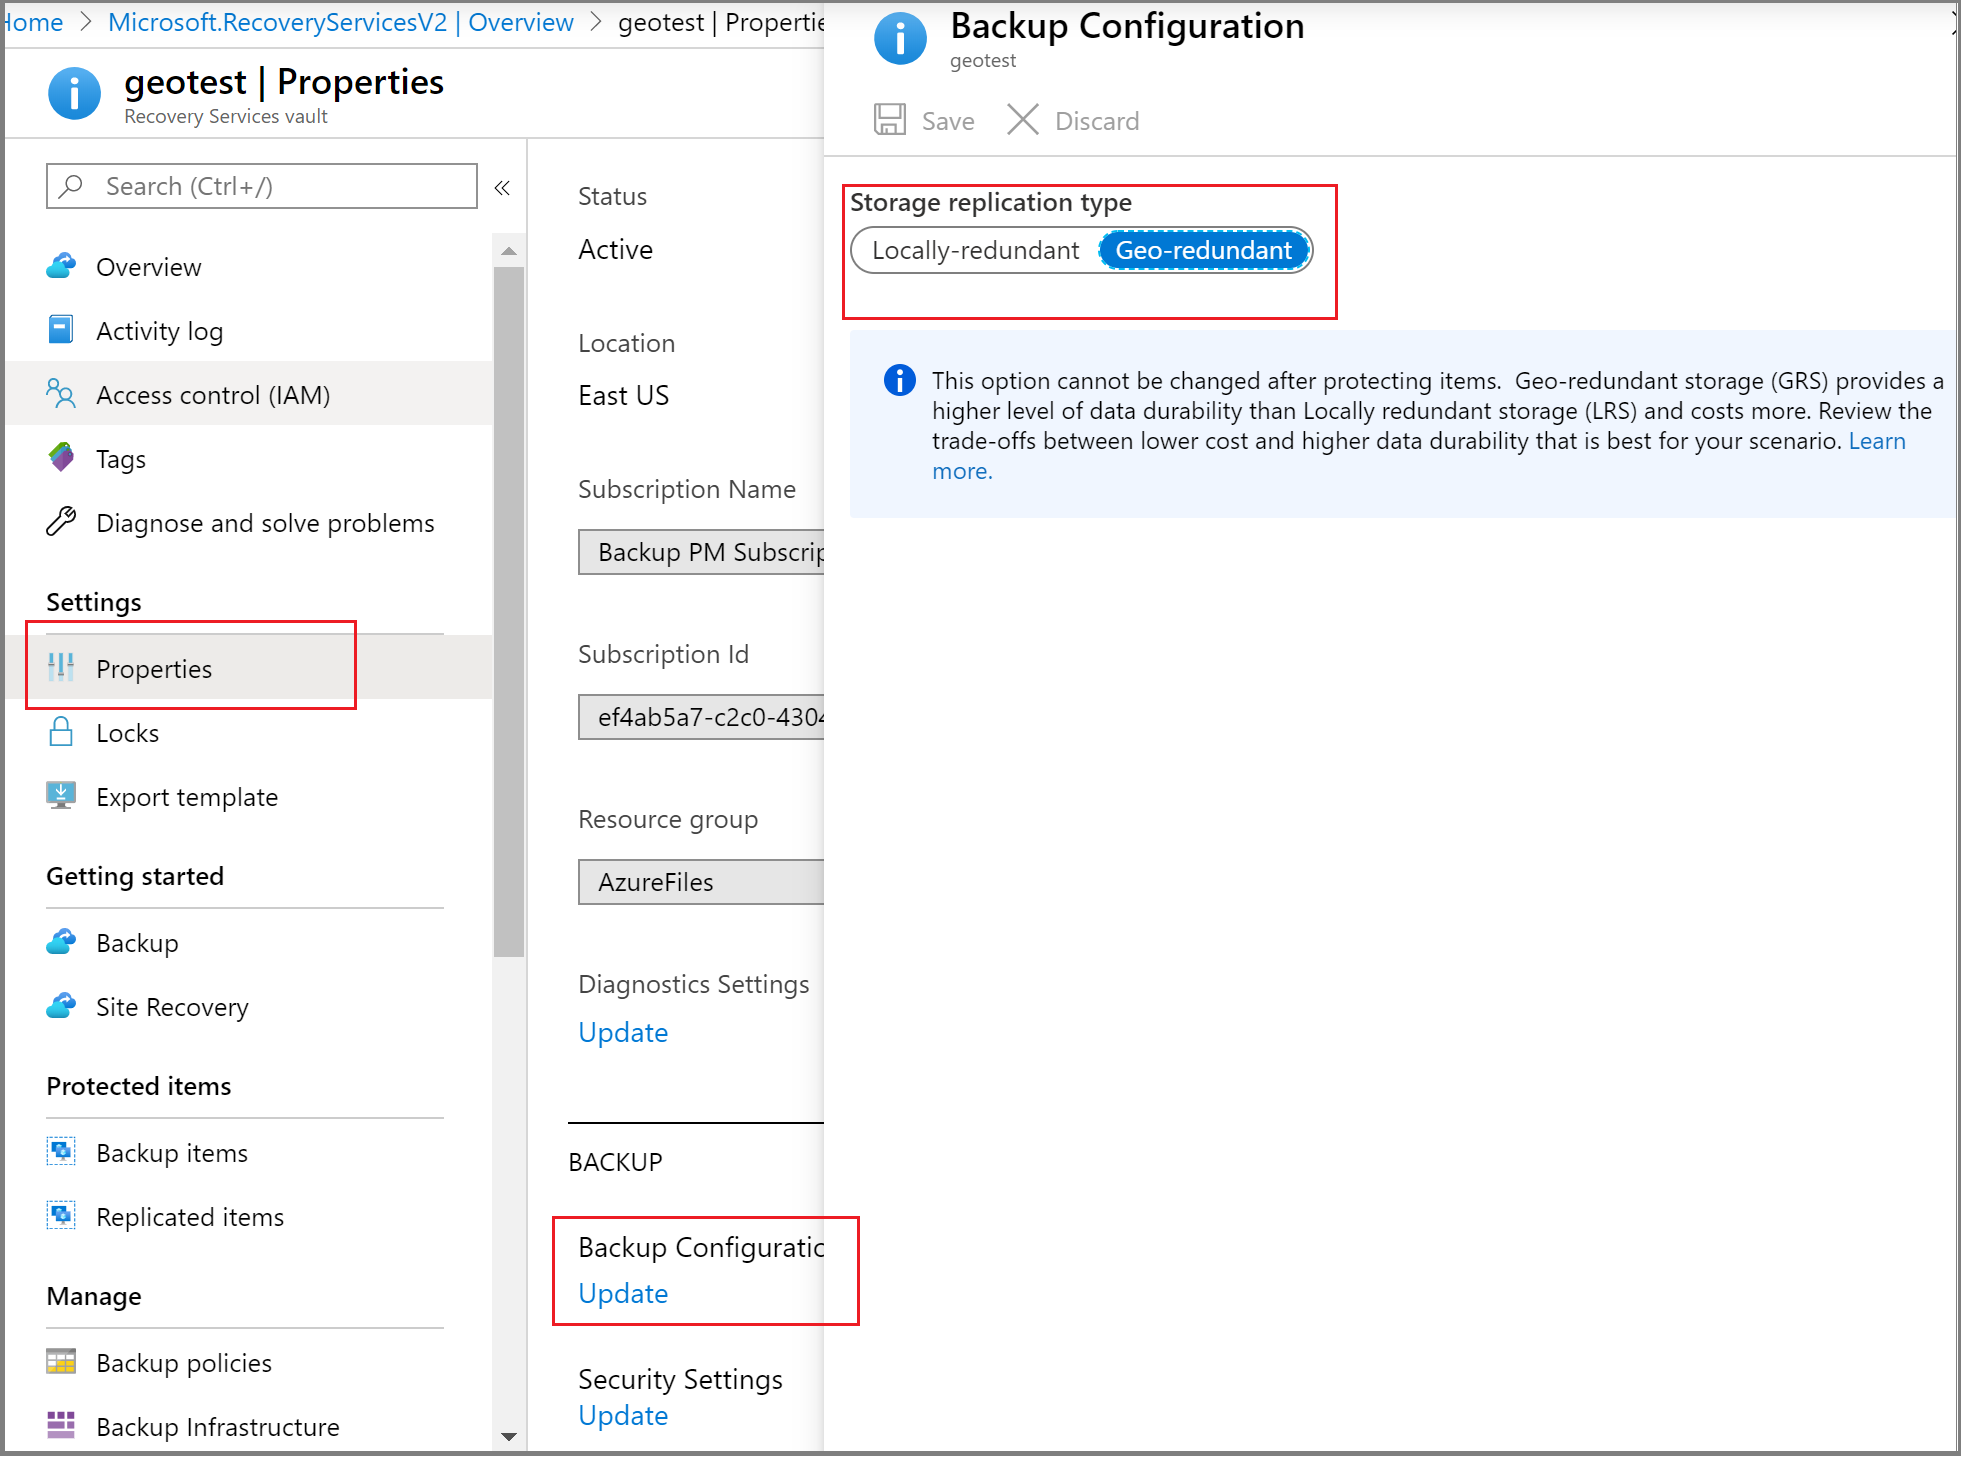Click the Diagnose and solve problems icon
Viewport: 1961px width, 1460px height.
[x=63, y=521]
